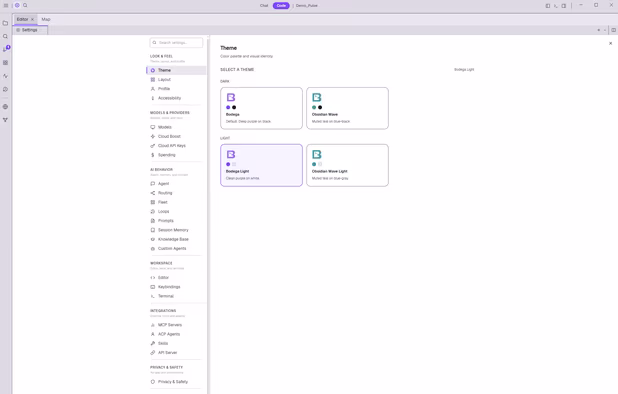Open Skills settings
This screenshot has width=618, height=394.
click(x=176, y=344)
